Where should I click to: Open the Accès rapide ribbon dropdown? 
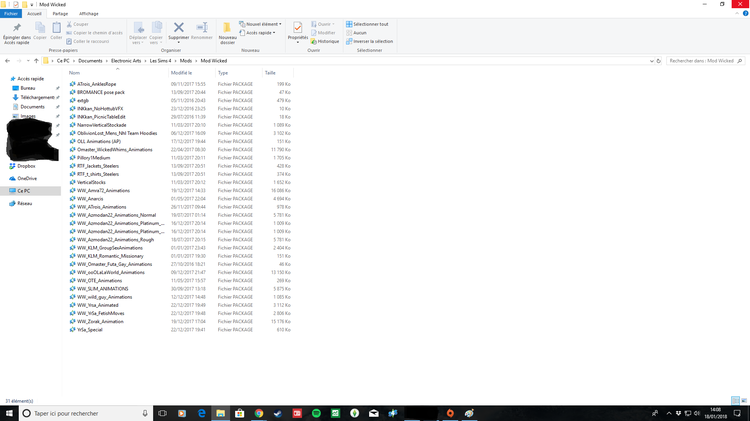click(x=257, y=33)
